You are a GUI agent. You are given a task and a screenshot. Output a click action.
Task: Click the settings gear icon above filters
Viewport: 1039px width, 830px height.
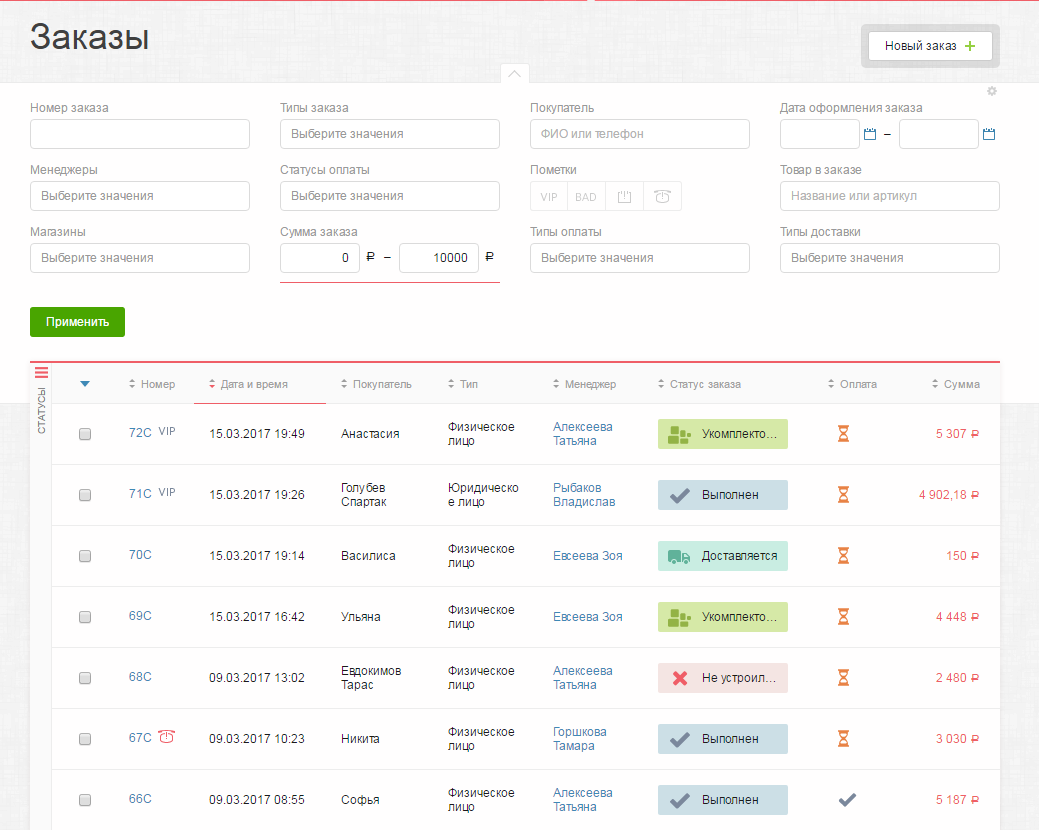pos(992,91)
